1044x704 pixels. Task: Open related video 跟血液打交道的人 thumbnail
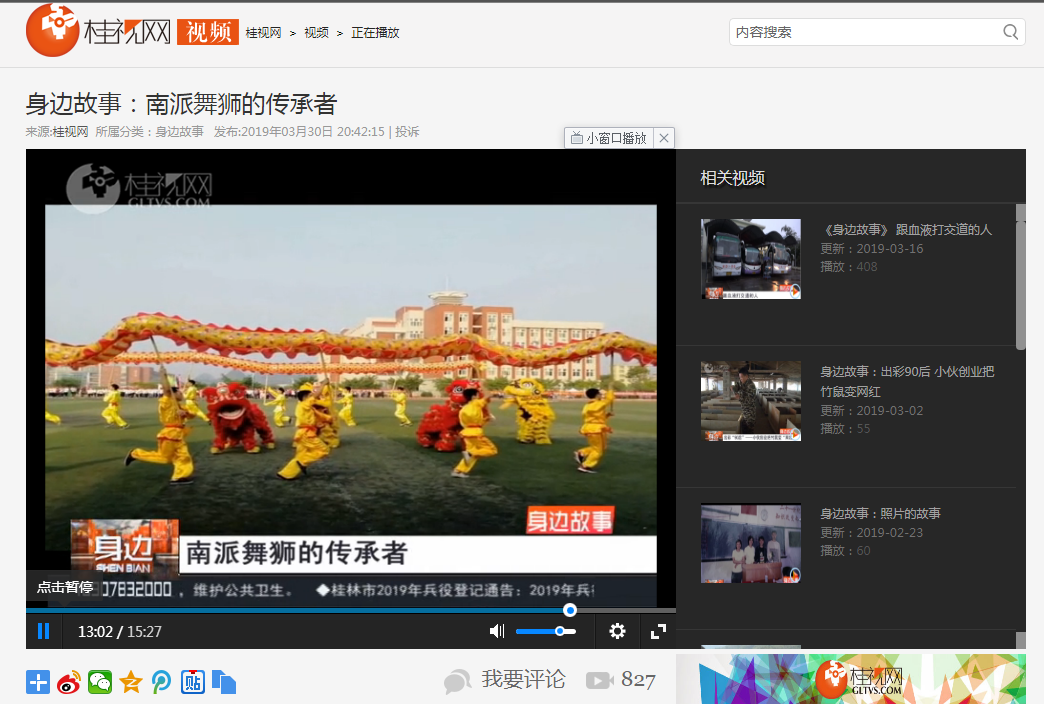tap(750, 259)
